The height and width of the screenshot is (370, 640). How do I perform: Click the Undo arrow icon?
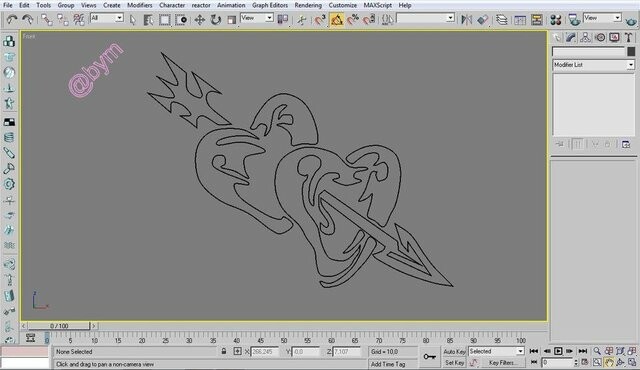click(11, 20)
